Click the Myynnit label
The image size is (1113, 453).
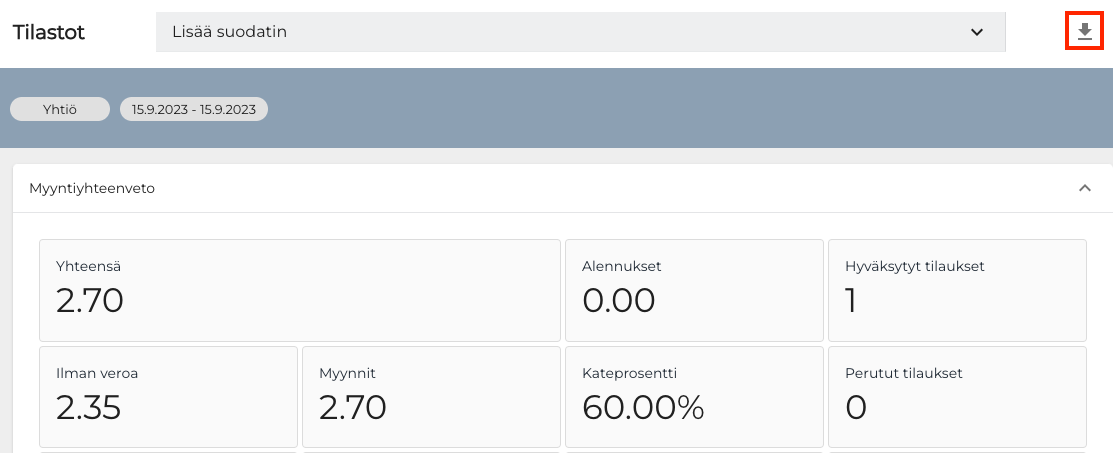348,374
